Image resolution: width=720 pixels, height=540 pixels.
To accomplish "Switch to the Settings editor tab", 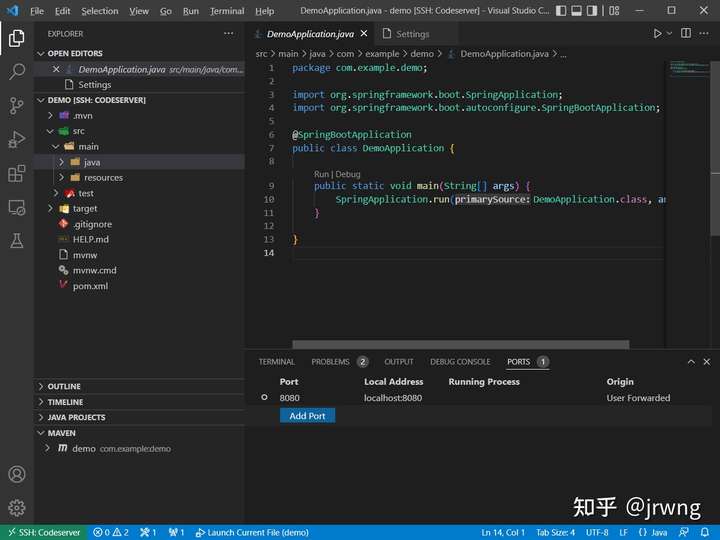I will [x=412, y=34].
